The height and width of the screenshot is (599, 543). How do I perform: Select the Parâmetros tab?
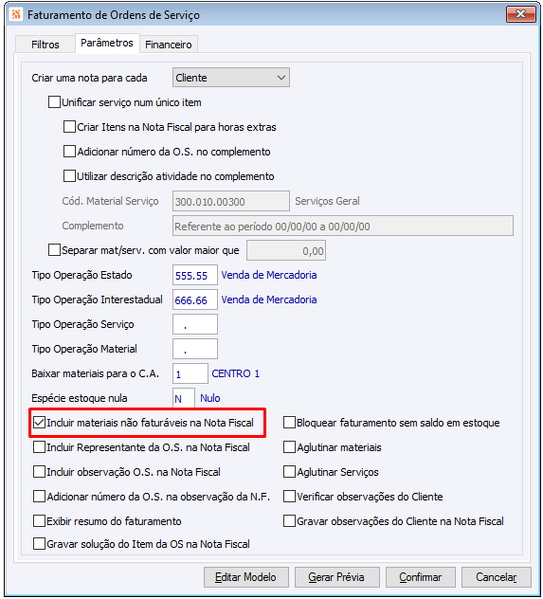107,43
